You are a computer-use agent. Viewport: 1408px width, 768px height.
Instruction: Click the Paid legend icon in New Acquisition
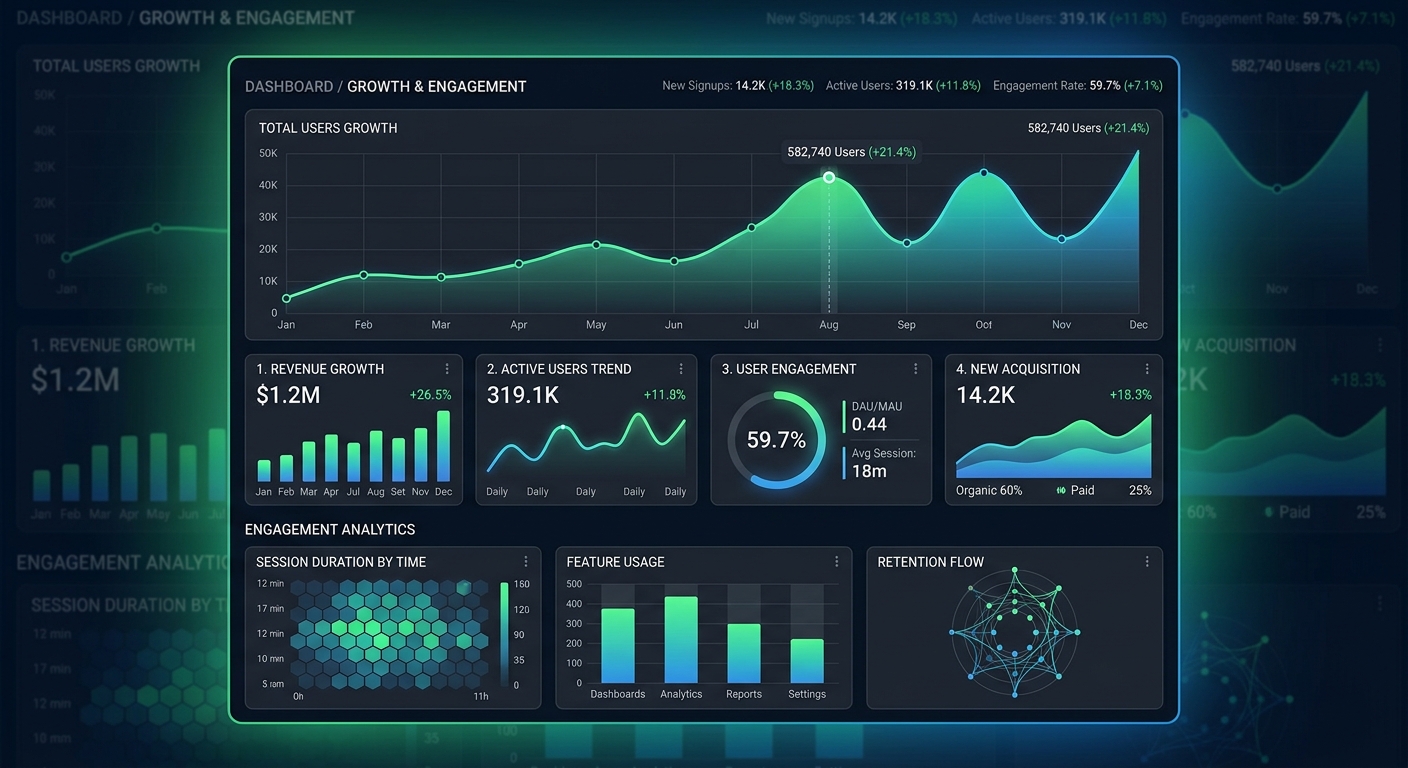pos(1061,491)
